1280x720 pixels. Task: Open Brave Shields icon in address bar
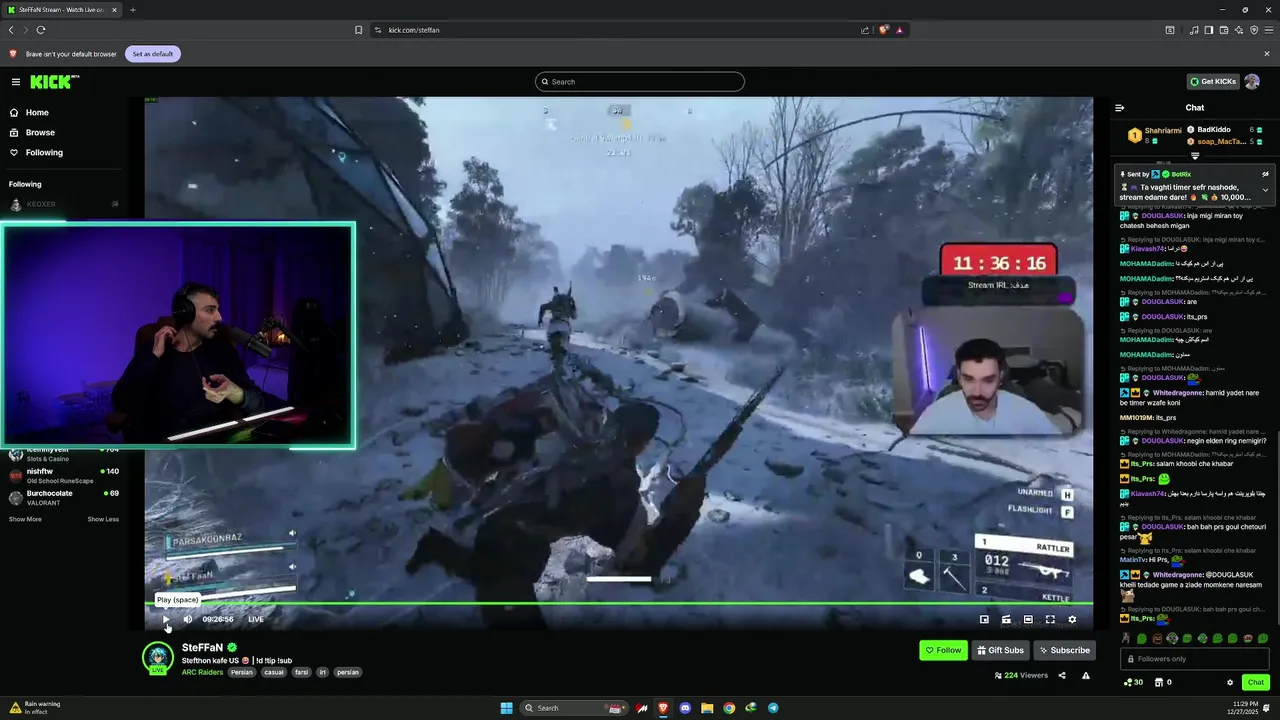coord(884,30)
